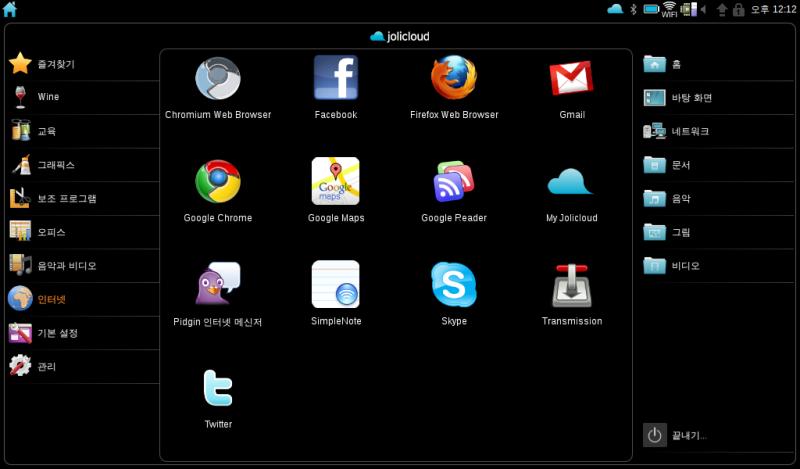The width and height of the screenshot is (800, 469).
Task: Launch Pidgin 인터넷 메신저
Action: tap(218, 284)
